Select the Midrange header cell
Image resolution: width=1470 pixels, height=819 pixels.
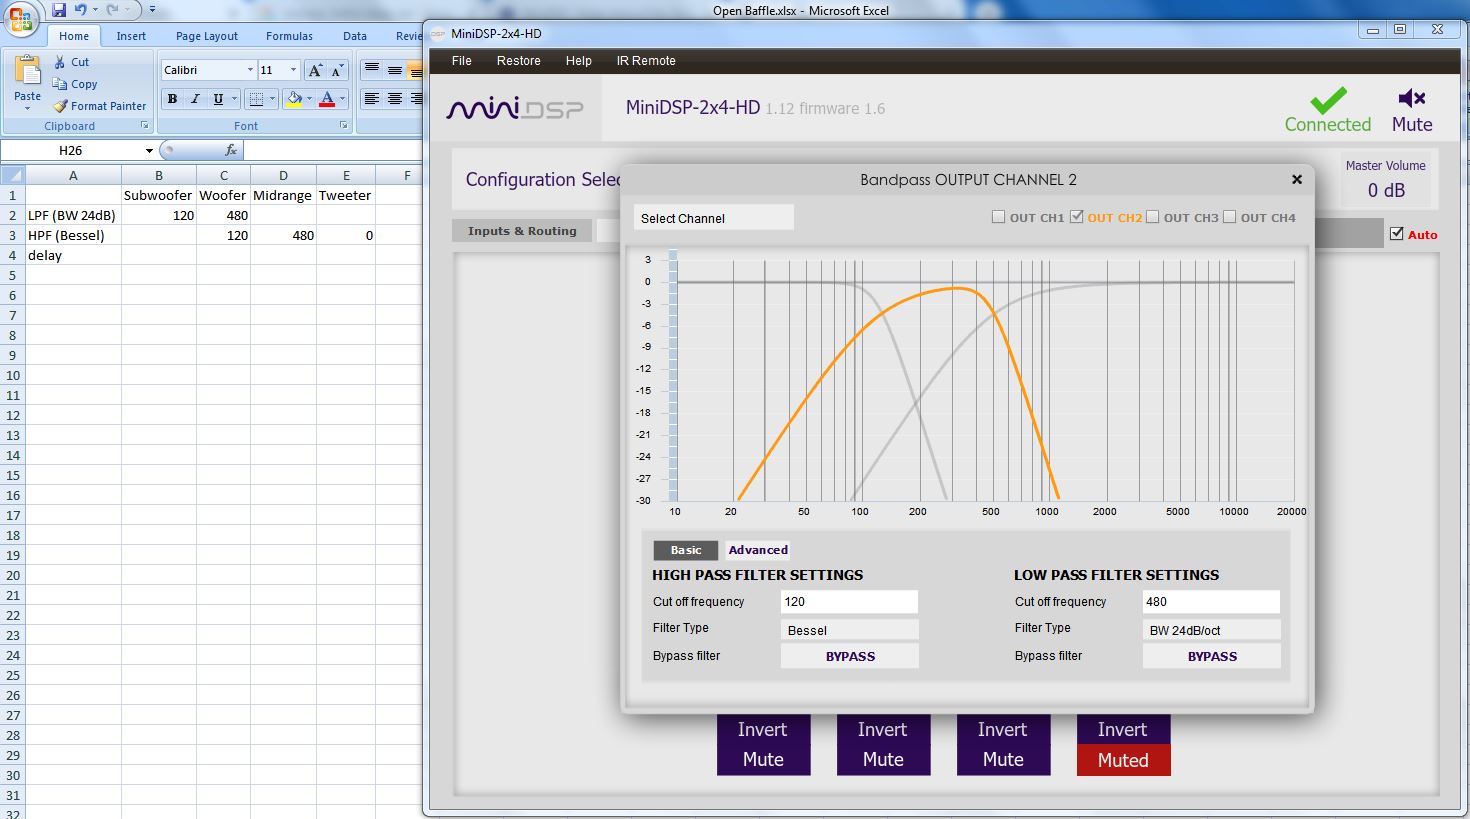click(x=283, y=195)
